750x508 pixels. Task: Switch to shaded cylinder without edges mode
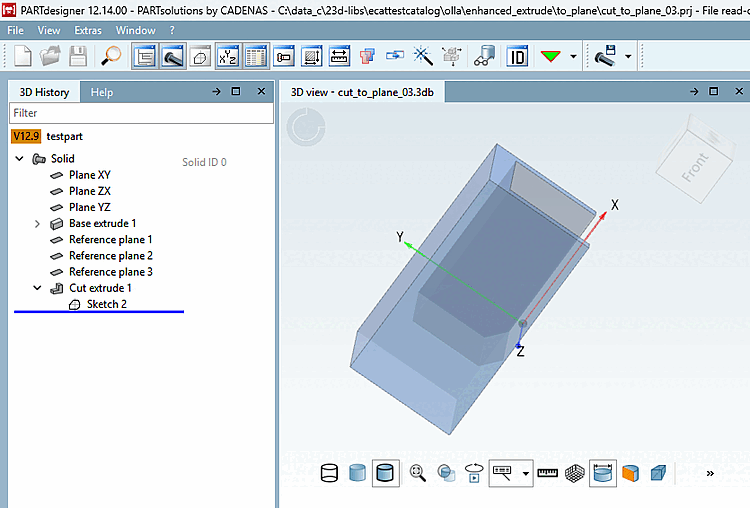coord(357,473)
